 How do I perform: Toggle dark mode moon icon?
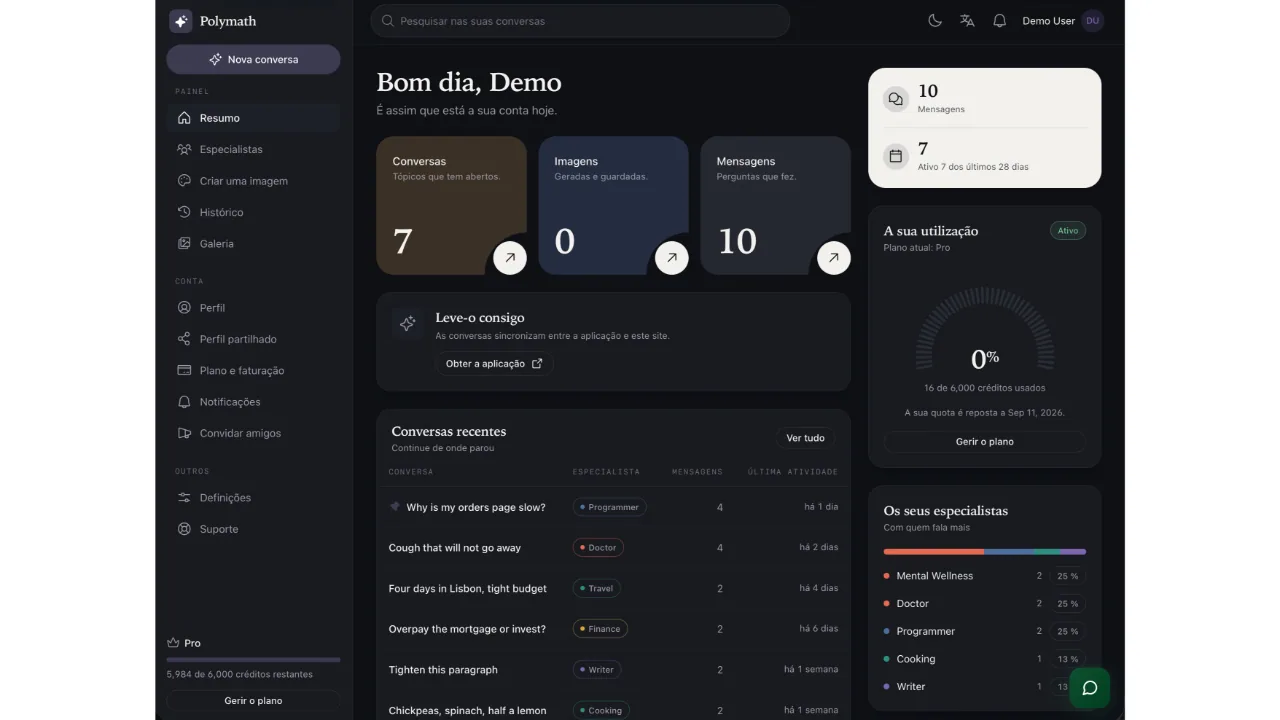(935, 21)
